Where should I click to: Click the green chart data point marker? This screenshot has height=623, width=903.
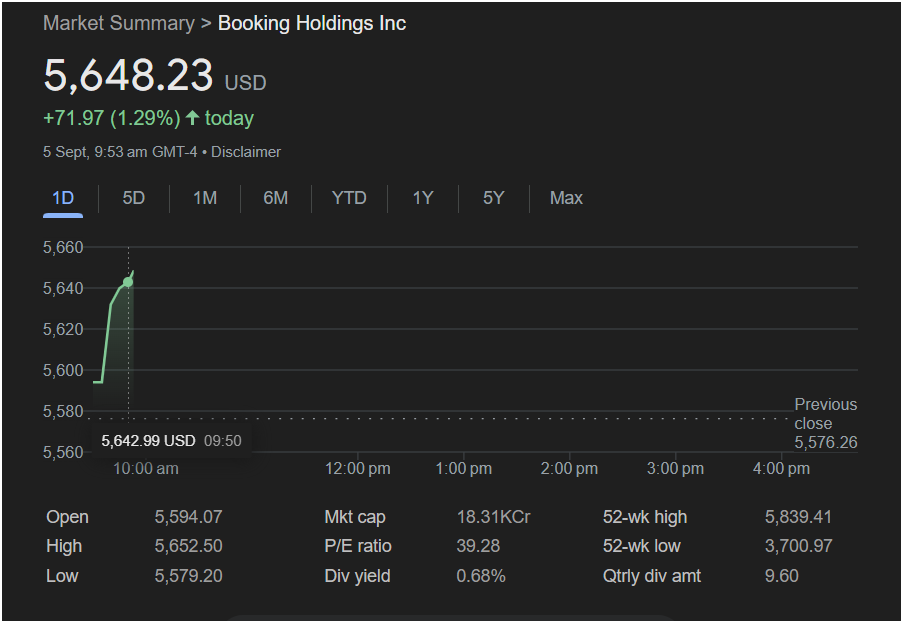(128, 282)
